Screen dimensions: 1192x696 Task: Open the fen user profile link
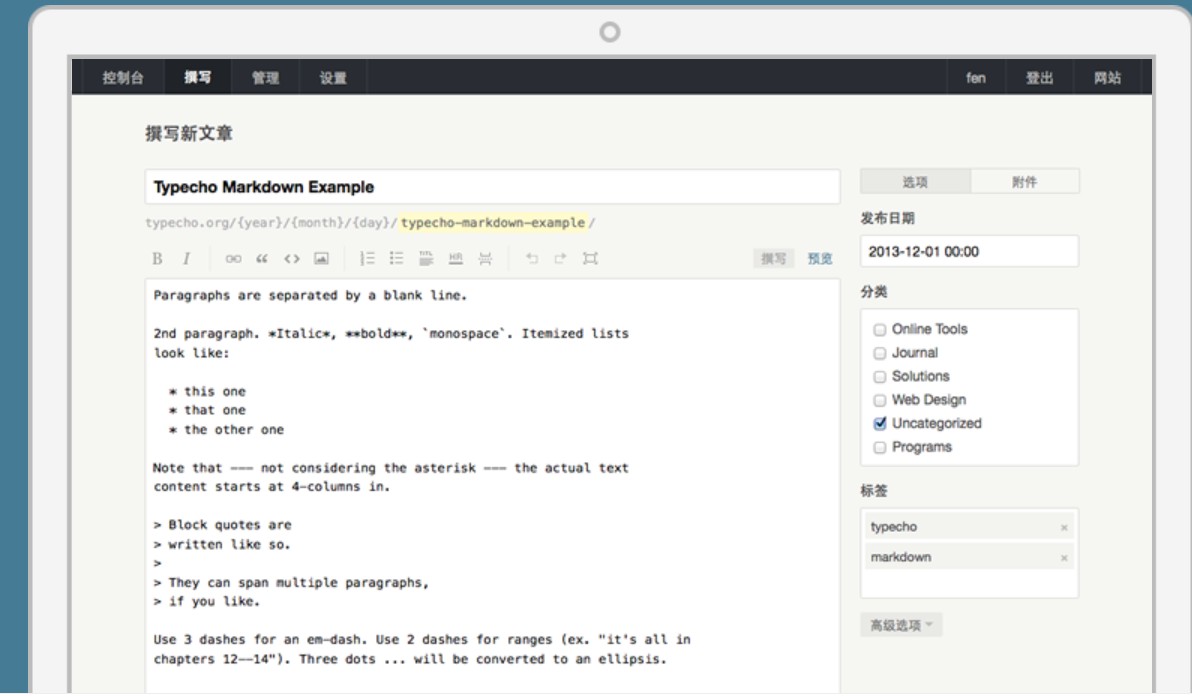click(975, 78)
